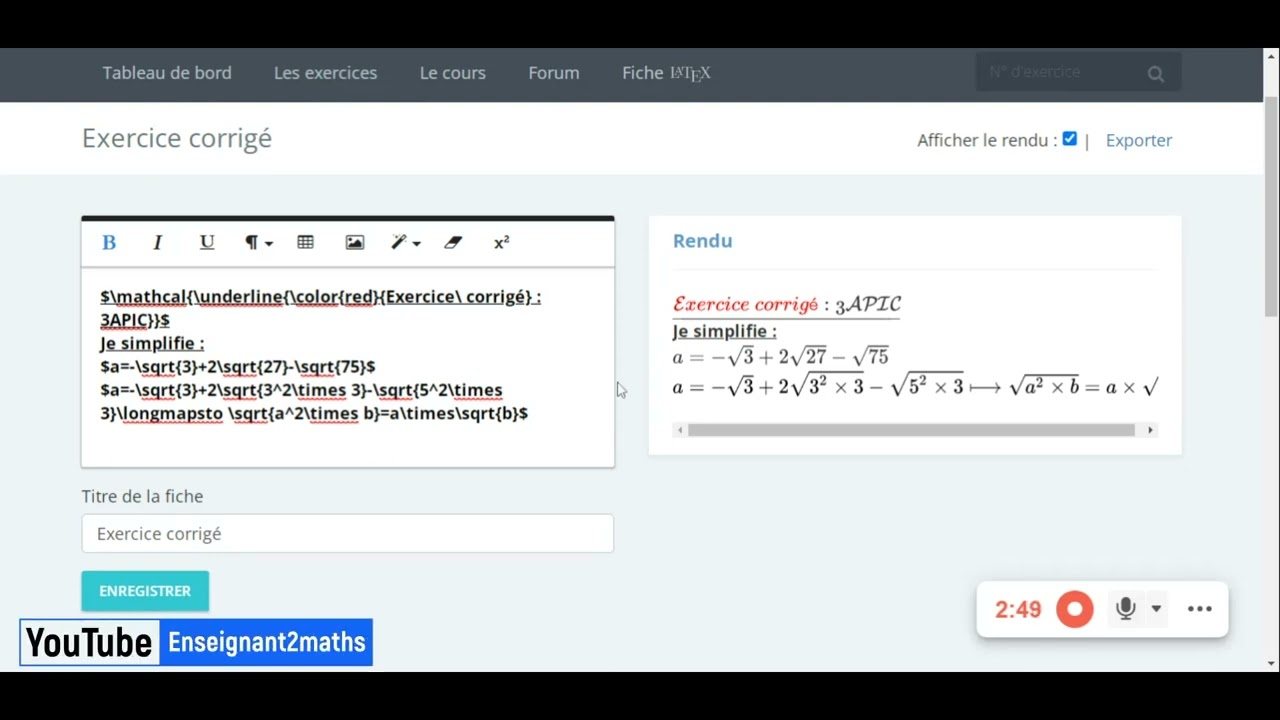Toggle bold formatting in editor toolbar
Screen dimensions: 1280x720
pyautogui.click(x=109, y=243)
